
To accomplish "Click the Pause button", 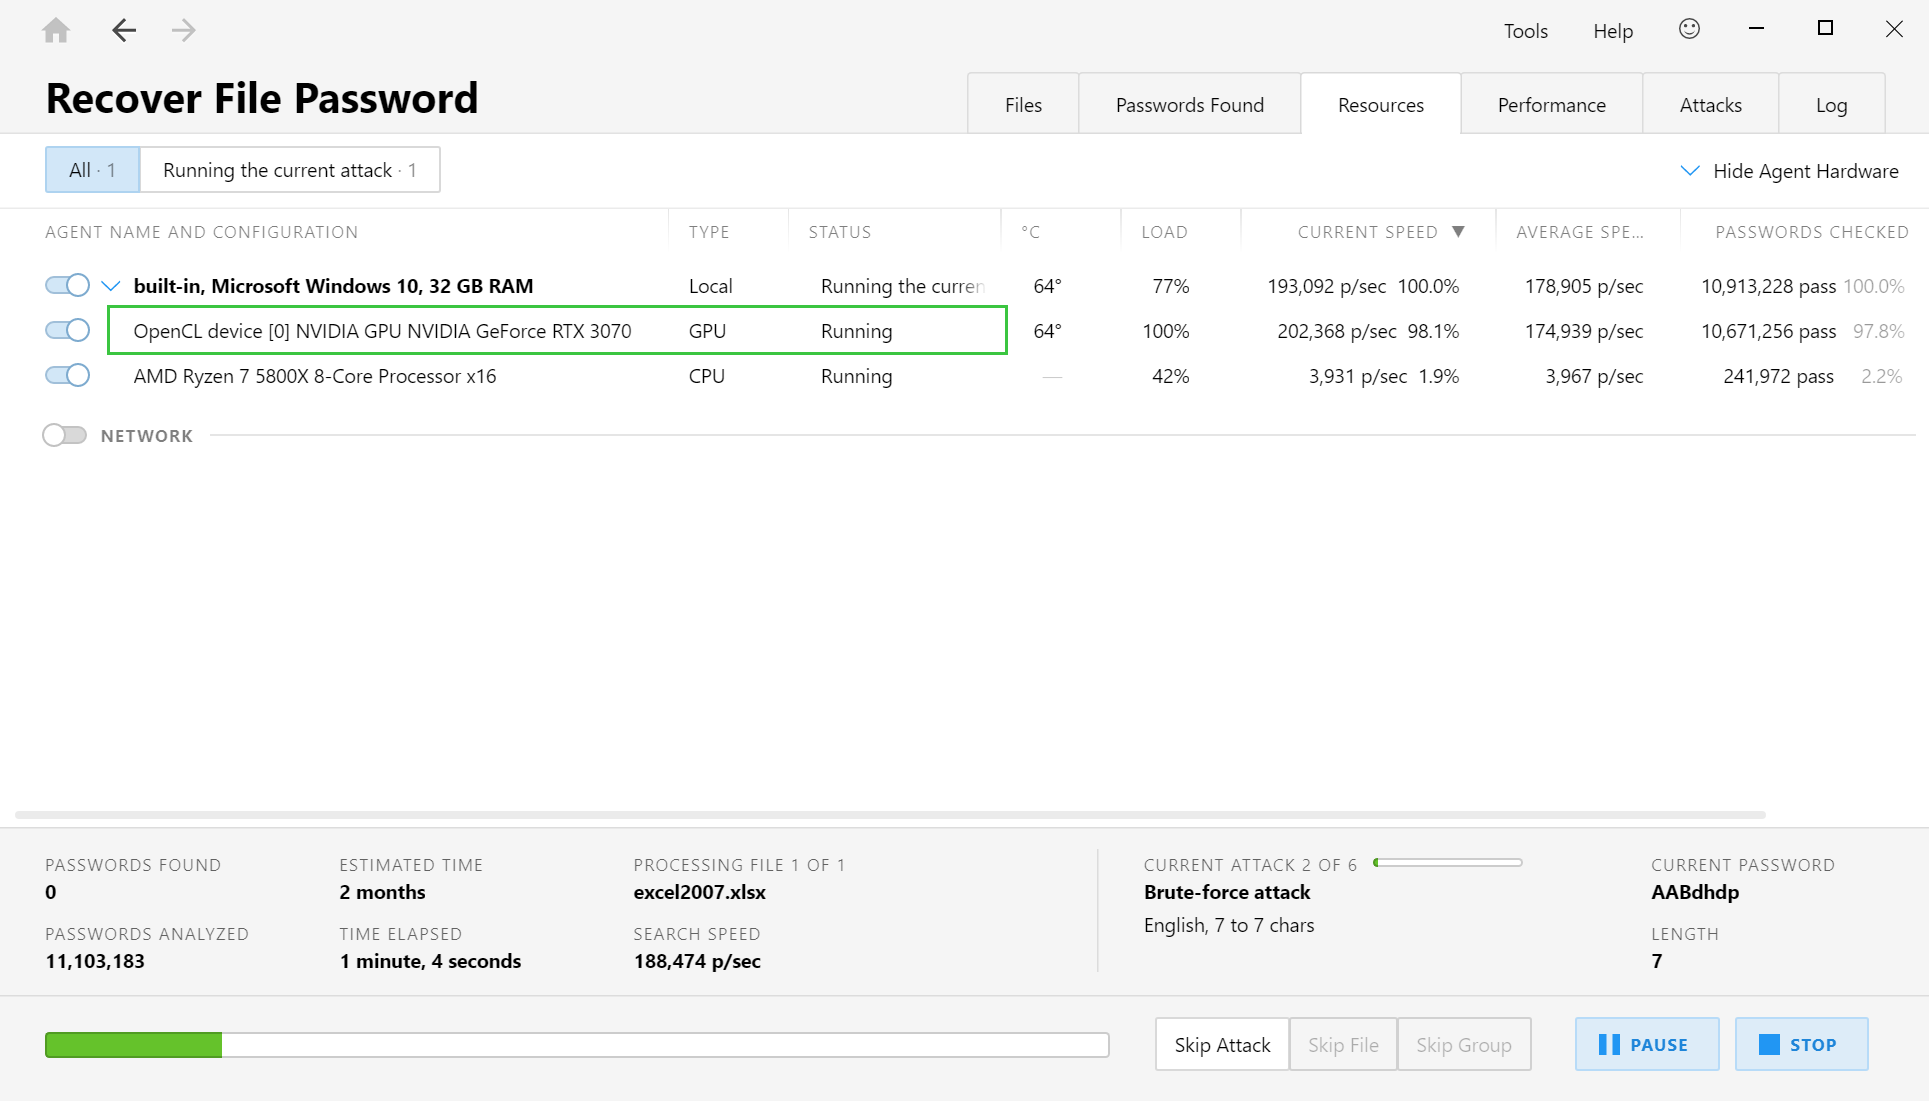I will click(x=1646, y=1044).
